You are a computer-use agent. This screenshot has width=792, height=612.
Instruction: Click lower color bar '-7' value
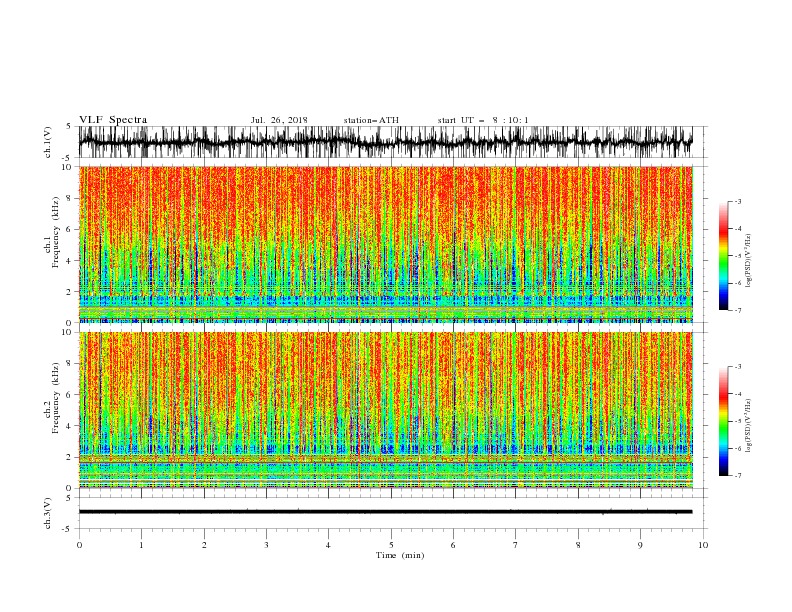click(x=737, y=475)
